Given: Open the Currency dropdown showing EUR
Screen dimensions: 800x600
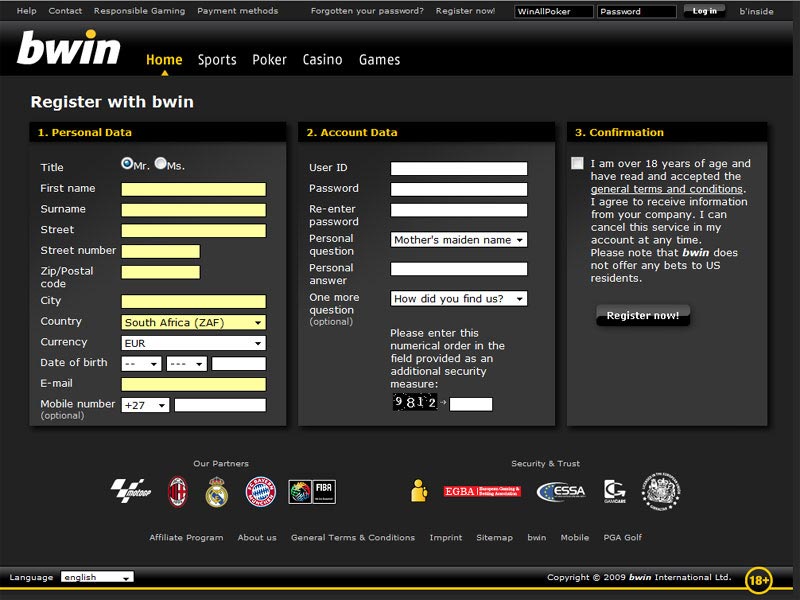Looking at the screenshot, I should pos(194,343).
